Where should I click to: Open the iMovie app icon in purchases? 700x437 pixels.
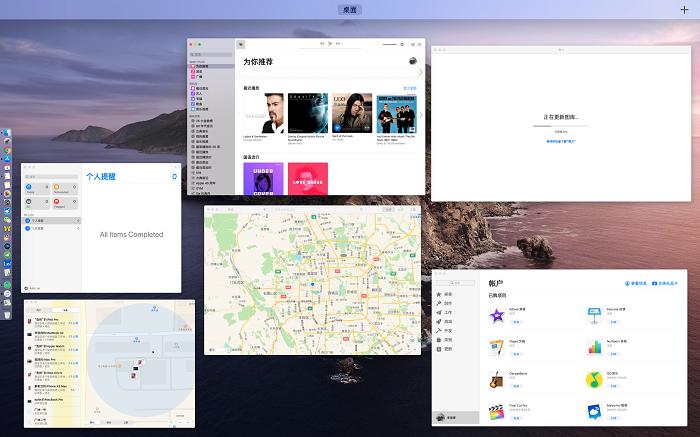(x=496, y=315)
